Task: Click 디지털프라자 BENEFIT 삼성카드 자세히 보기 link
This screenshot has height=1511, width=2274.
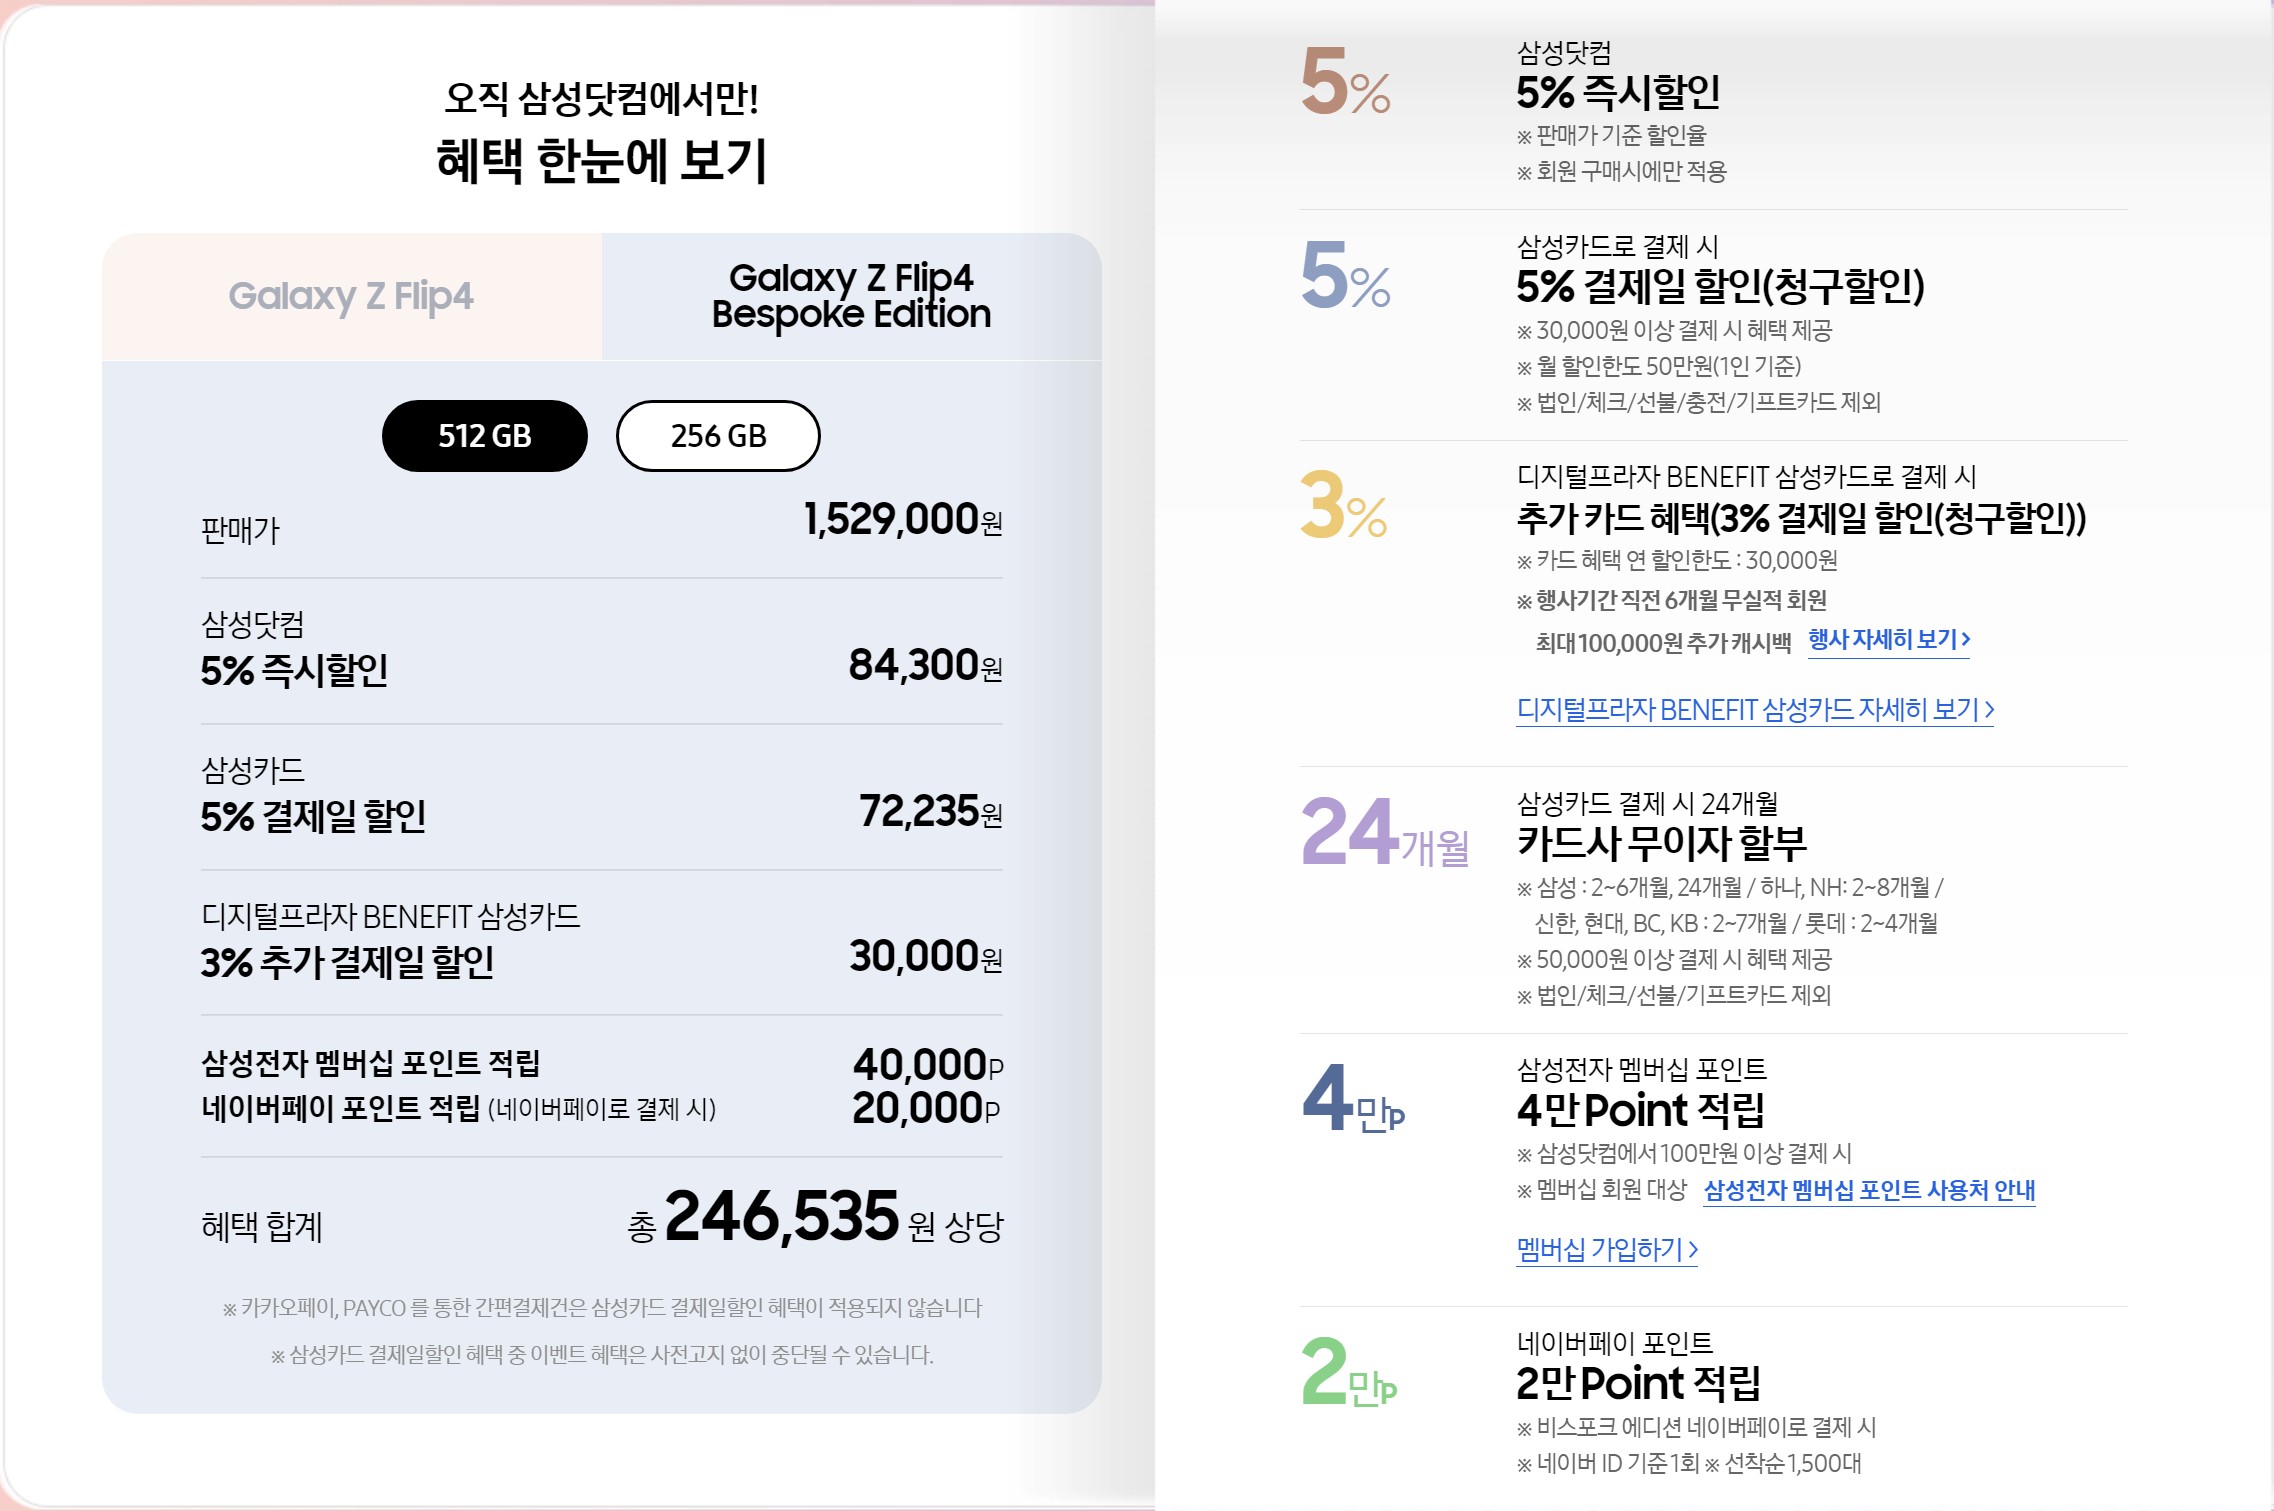Action: [1755, 710]
